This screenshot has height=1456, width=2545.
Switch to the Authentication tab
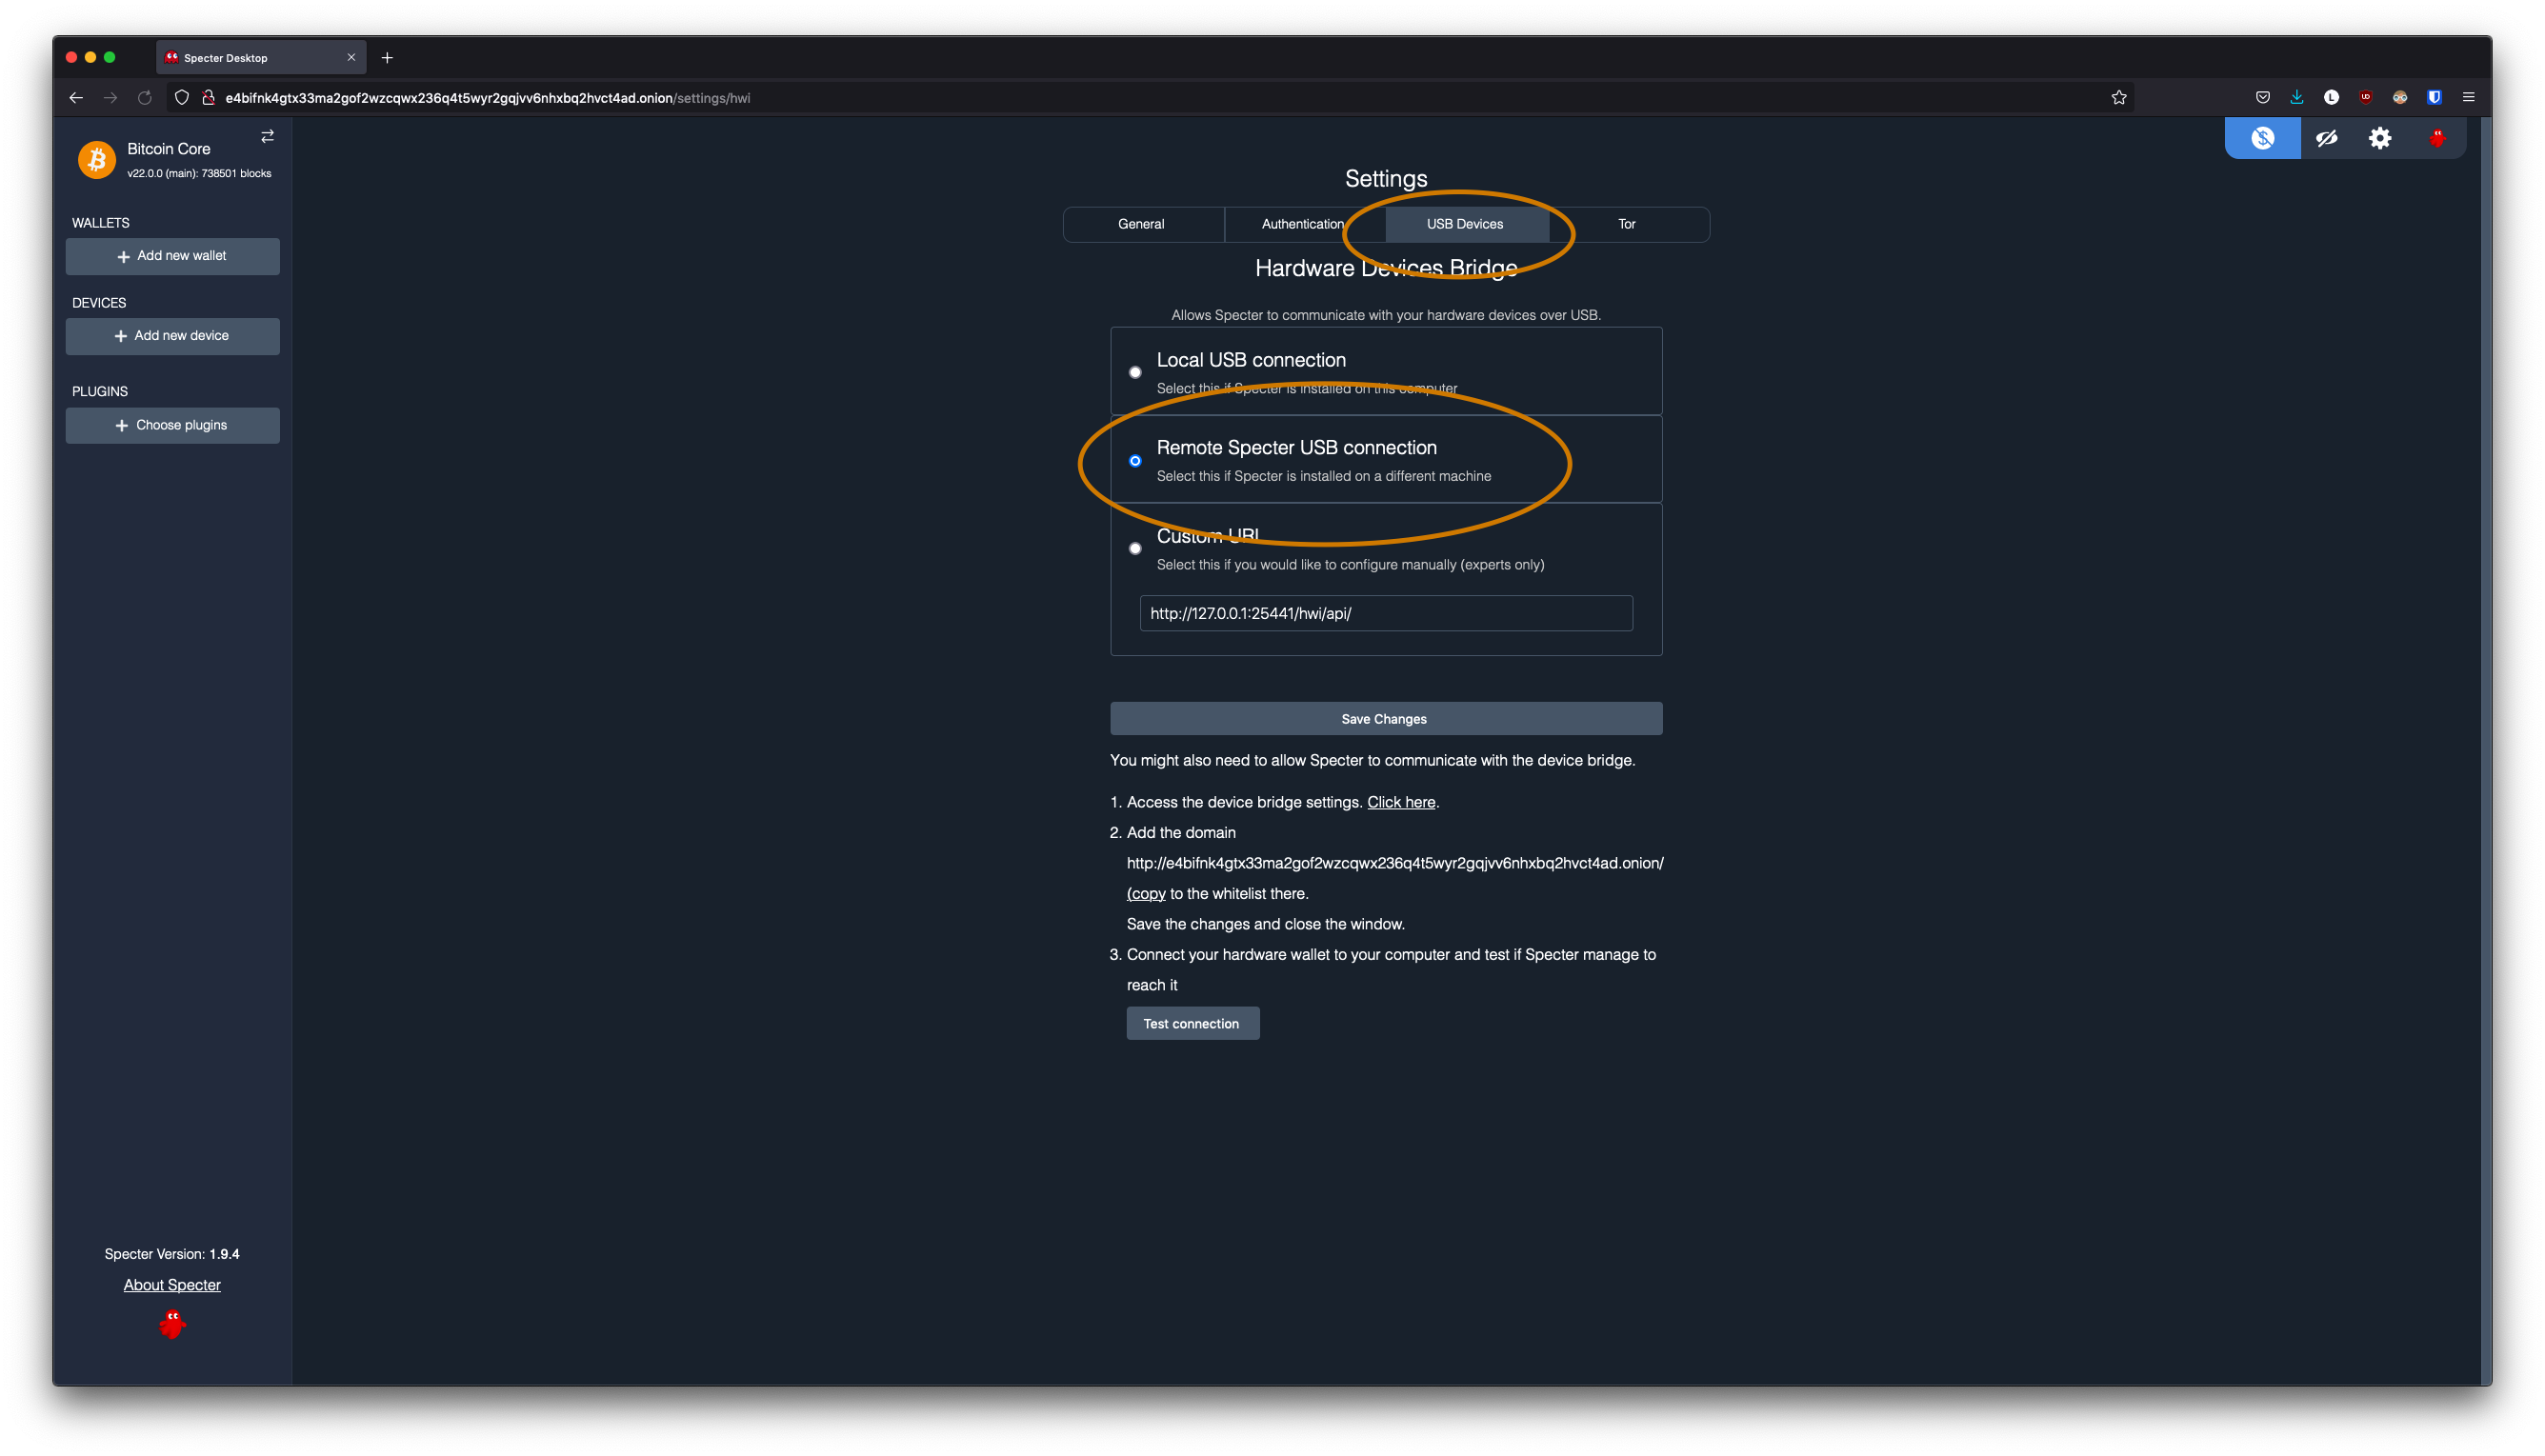coord(1302,224)
